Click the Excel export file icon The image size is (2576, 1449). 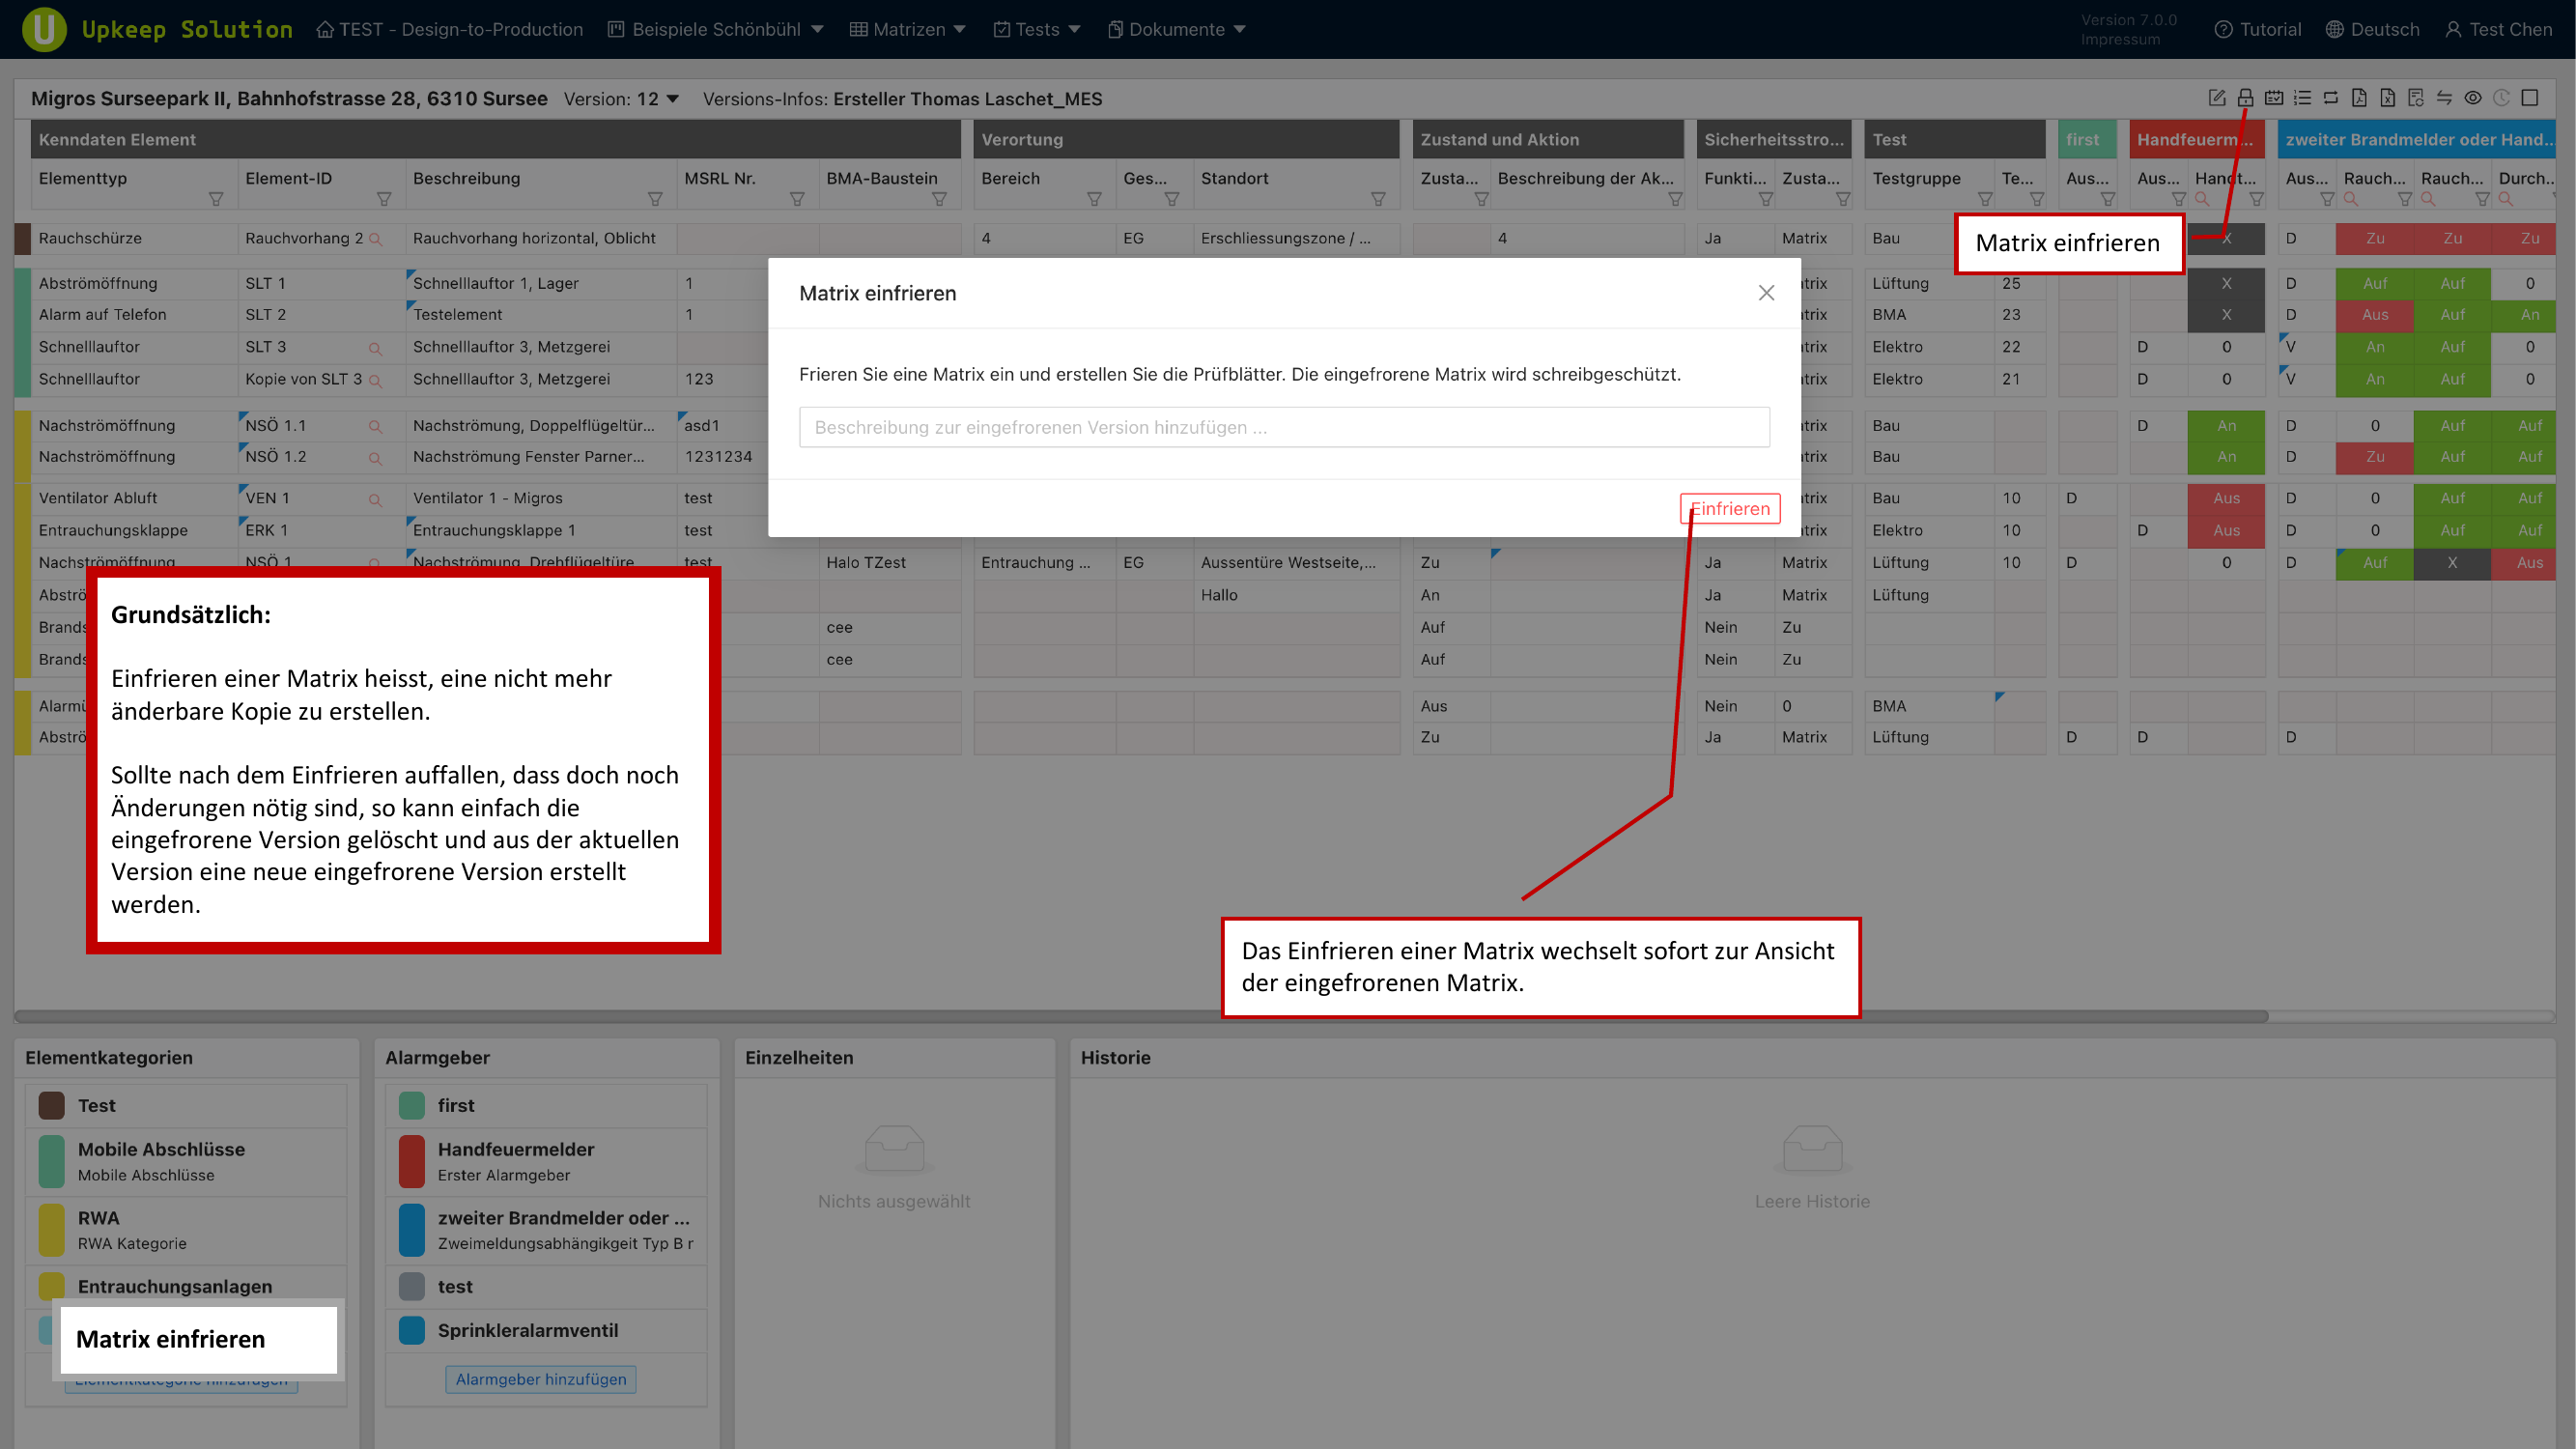(2387, 98)
